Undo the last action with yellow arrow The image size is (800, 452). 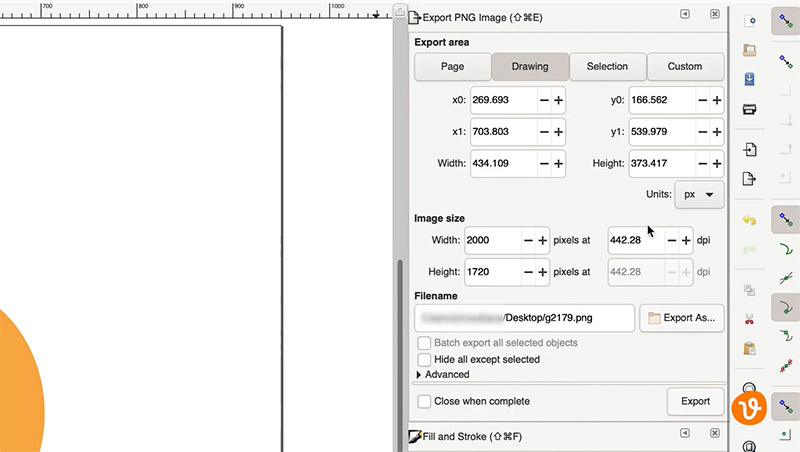pyautogui.click(x=749, y=220)
